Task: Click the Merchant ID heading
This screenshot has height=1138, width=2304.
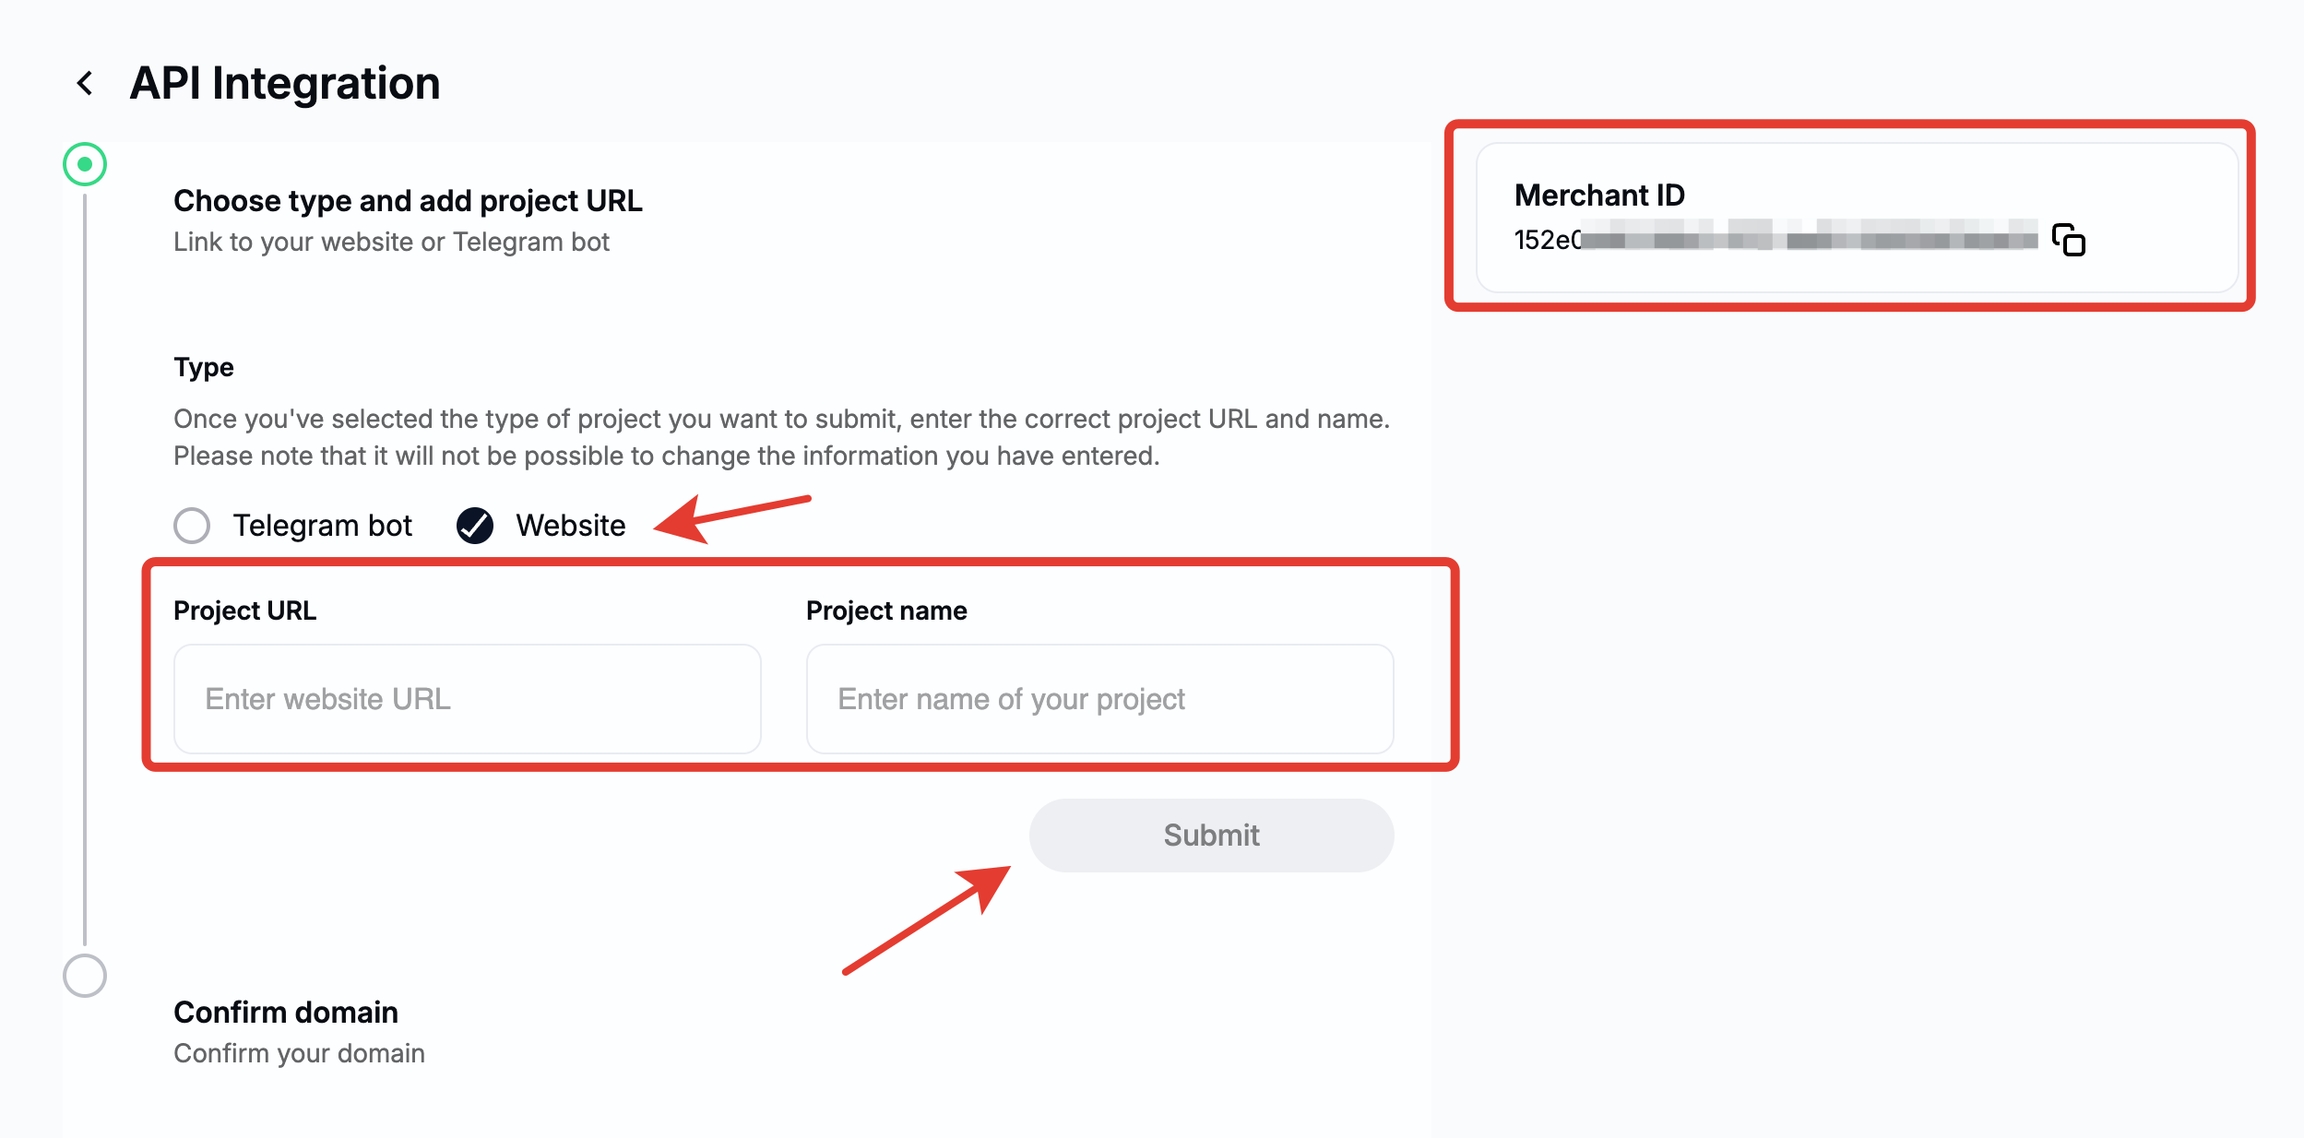Action: [x=1599, y=195]
